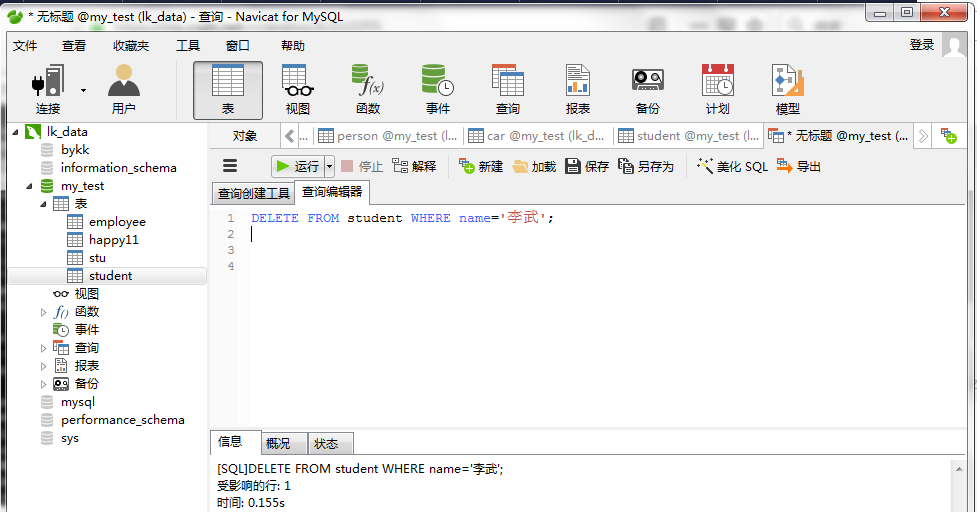Click the user avatar icon
Image resolution: width=977 pixels, height=512 pixels.
point(954,45)
